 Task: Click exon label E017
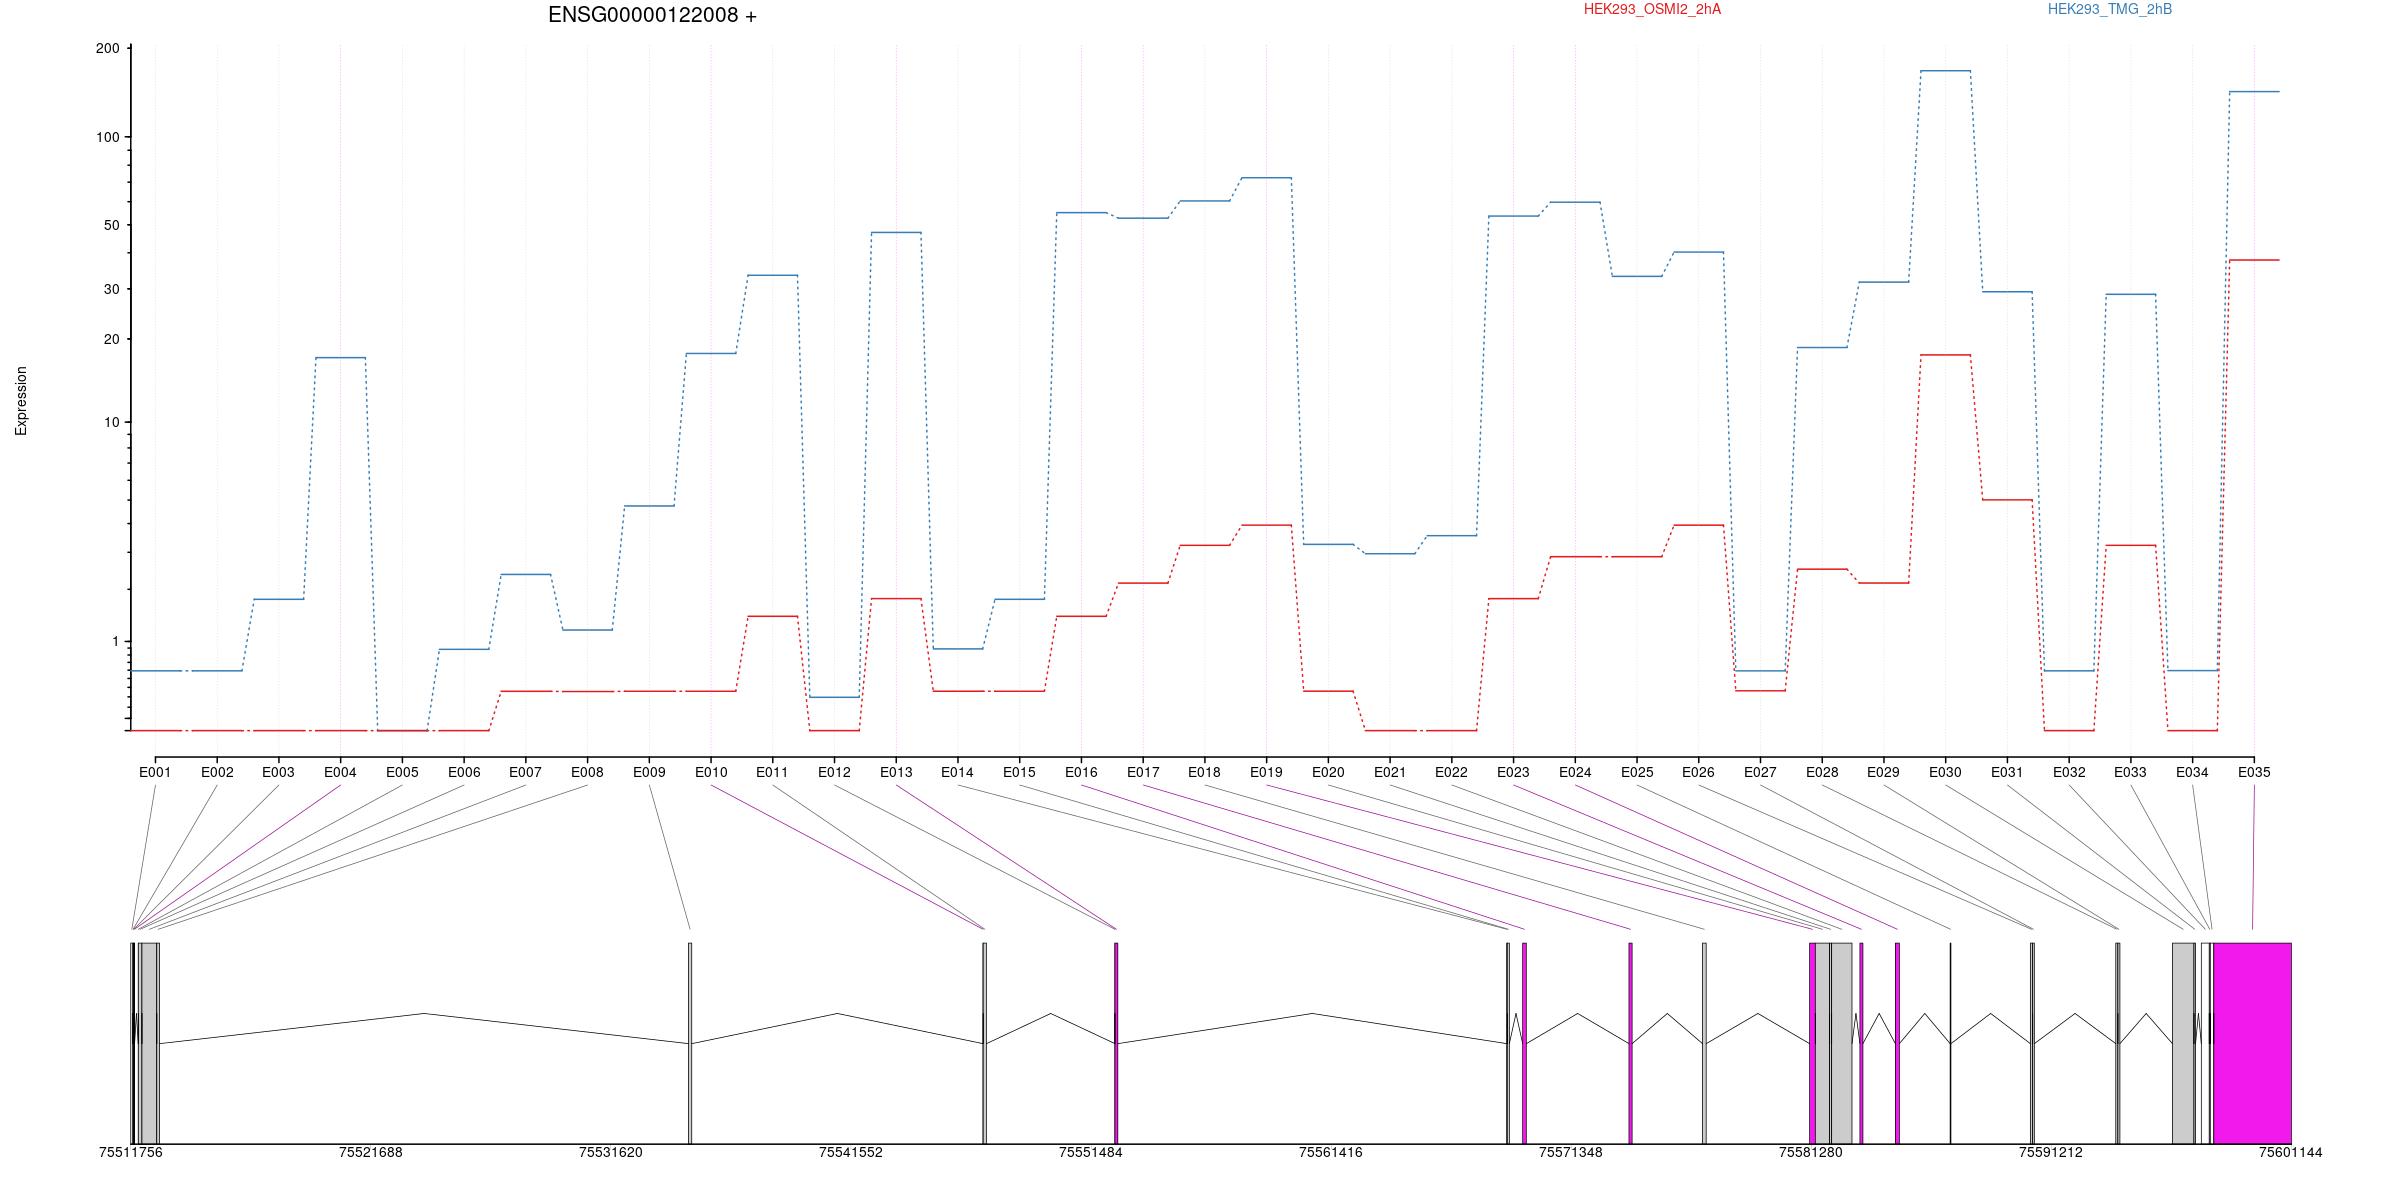(x=1143, y=772)
